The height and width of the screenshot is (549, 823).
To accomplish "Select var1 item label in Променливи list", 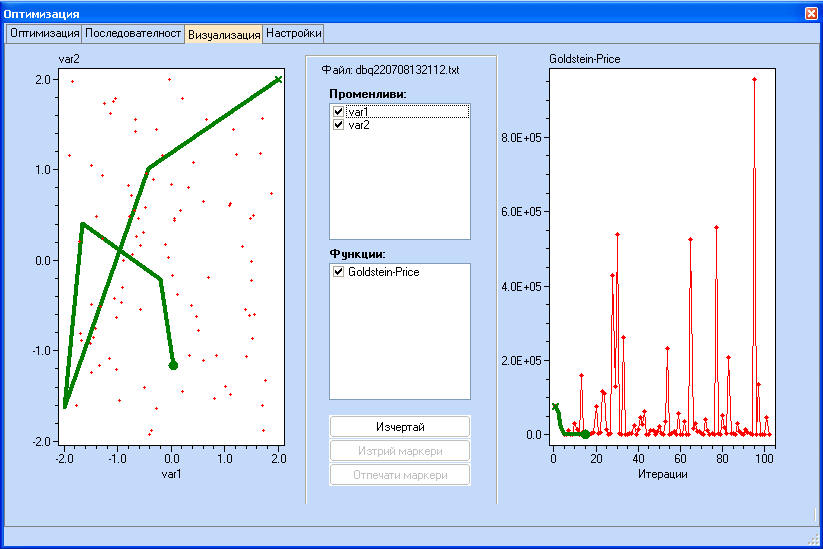I will pyautogui.click(x=359, y=112).
